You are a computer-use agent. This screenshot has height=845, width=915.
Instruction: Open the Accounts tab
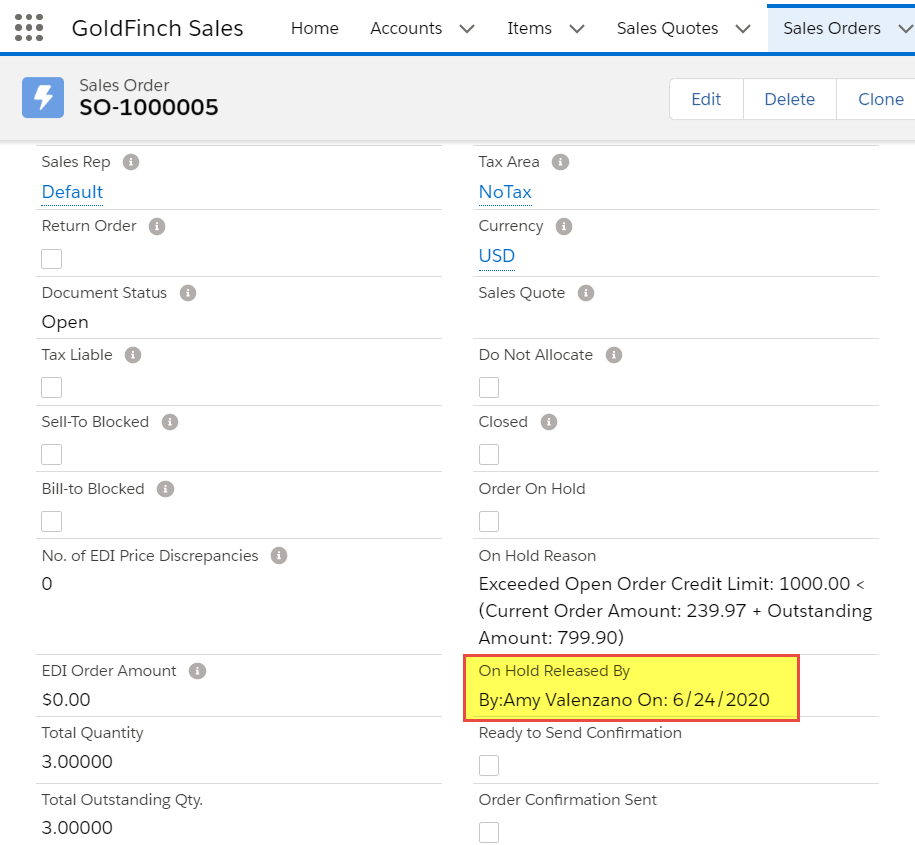coord(406,28)
